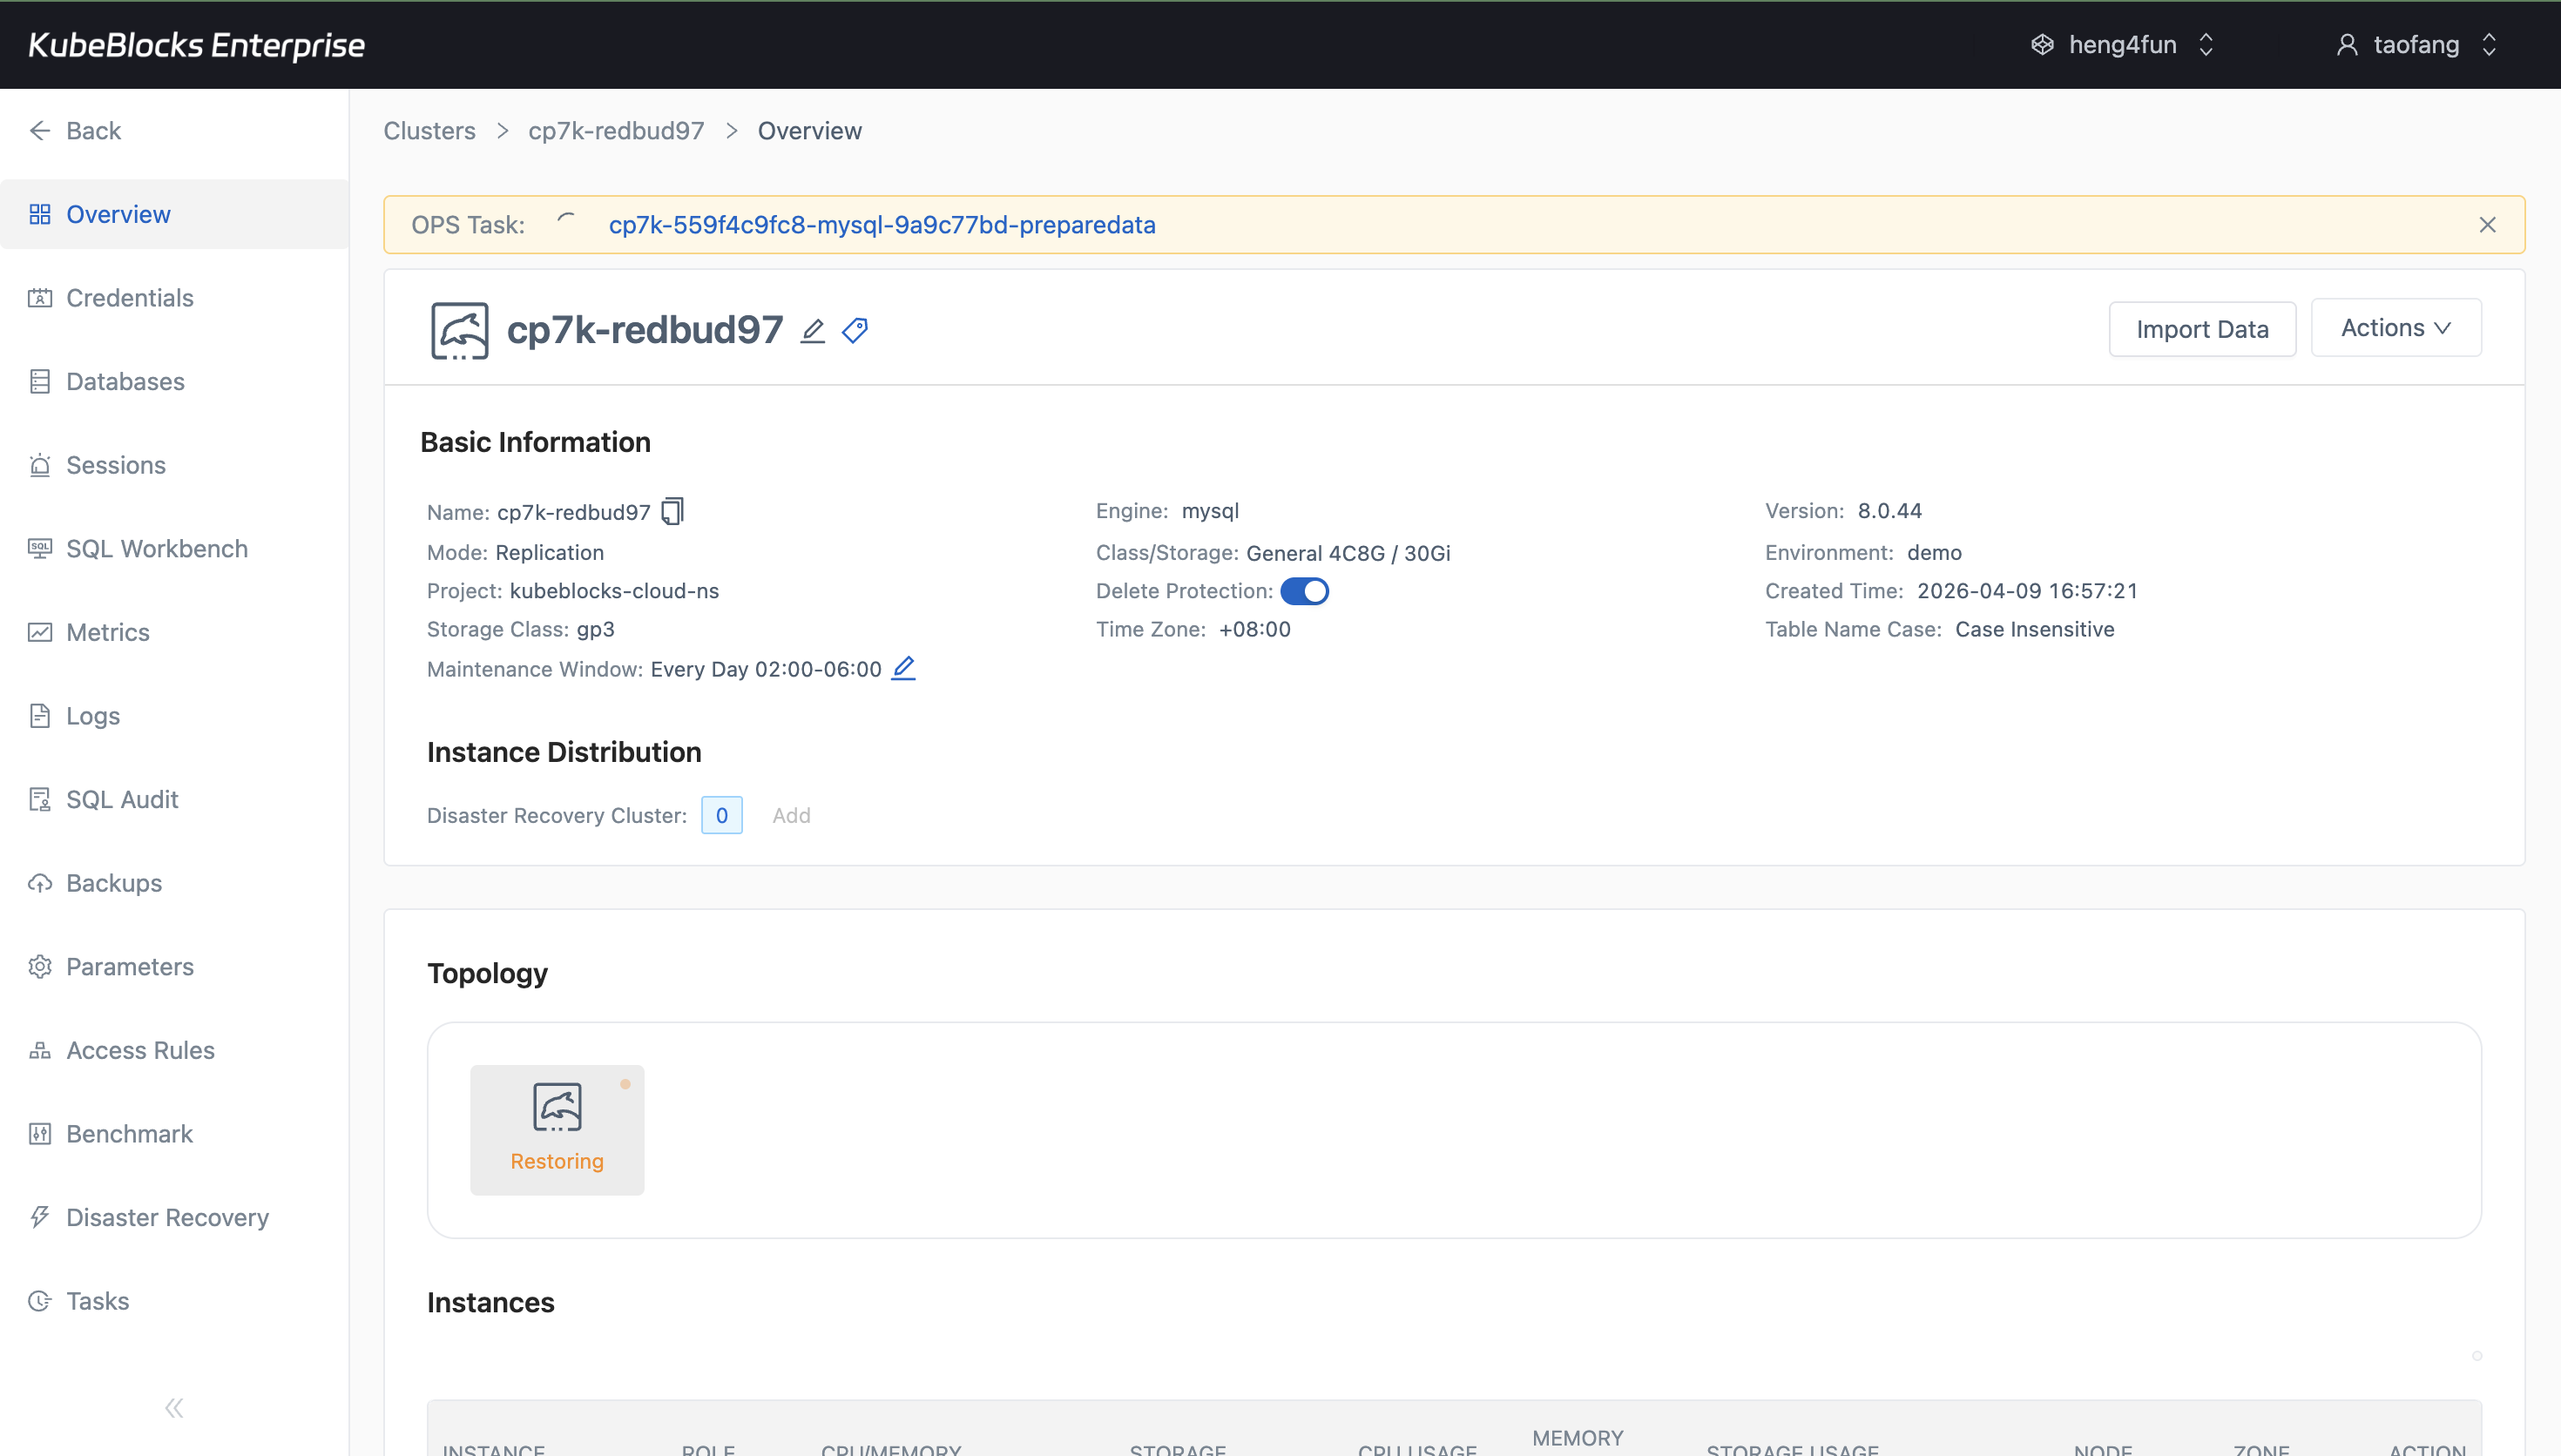Image resolution: width=2561 pixels, height=1456 pixels.
Task: Click the disaster recovery cluster count badge
Action: click(721, 814)
